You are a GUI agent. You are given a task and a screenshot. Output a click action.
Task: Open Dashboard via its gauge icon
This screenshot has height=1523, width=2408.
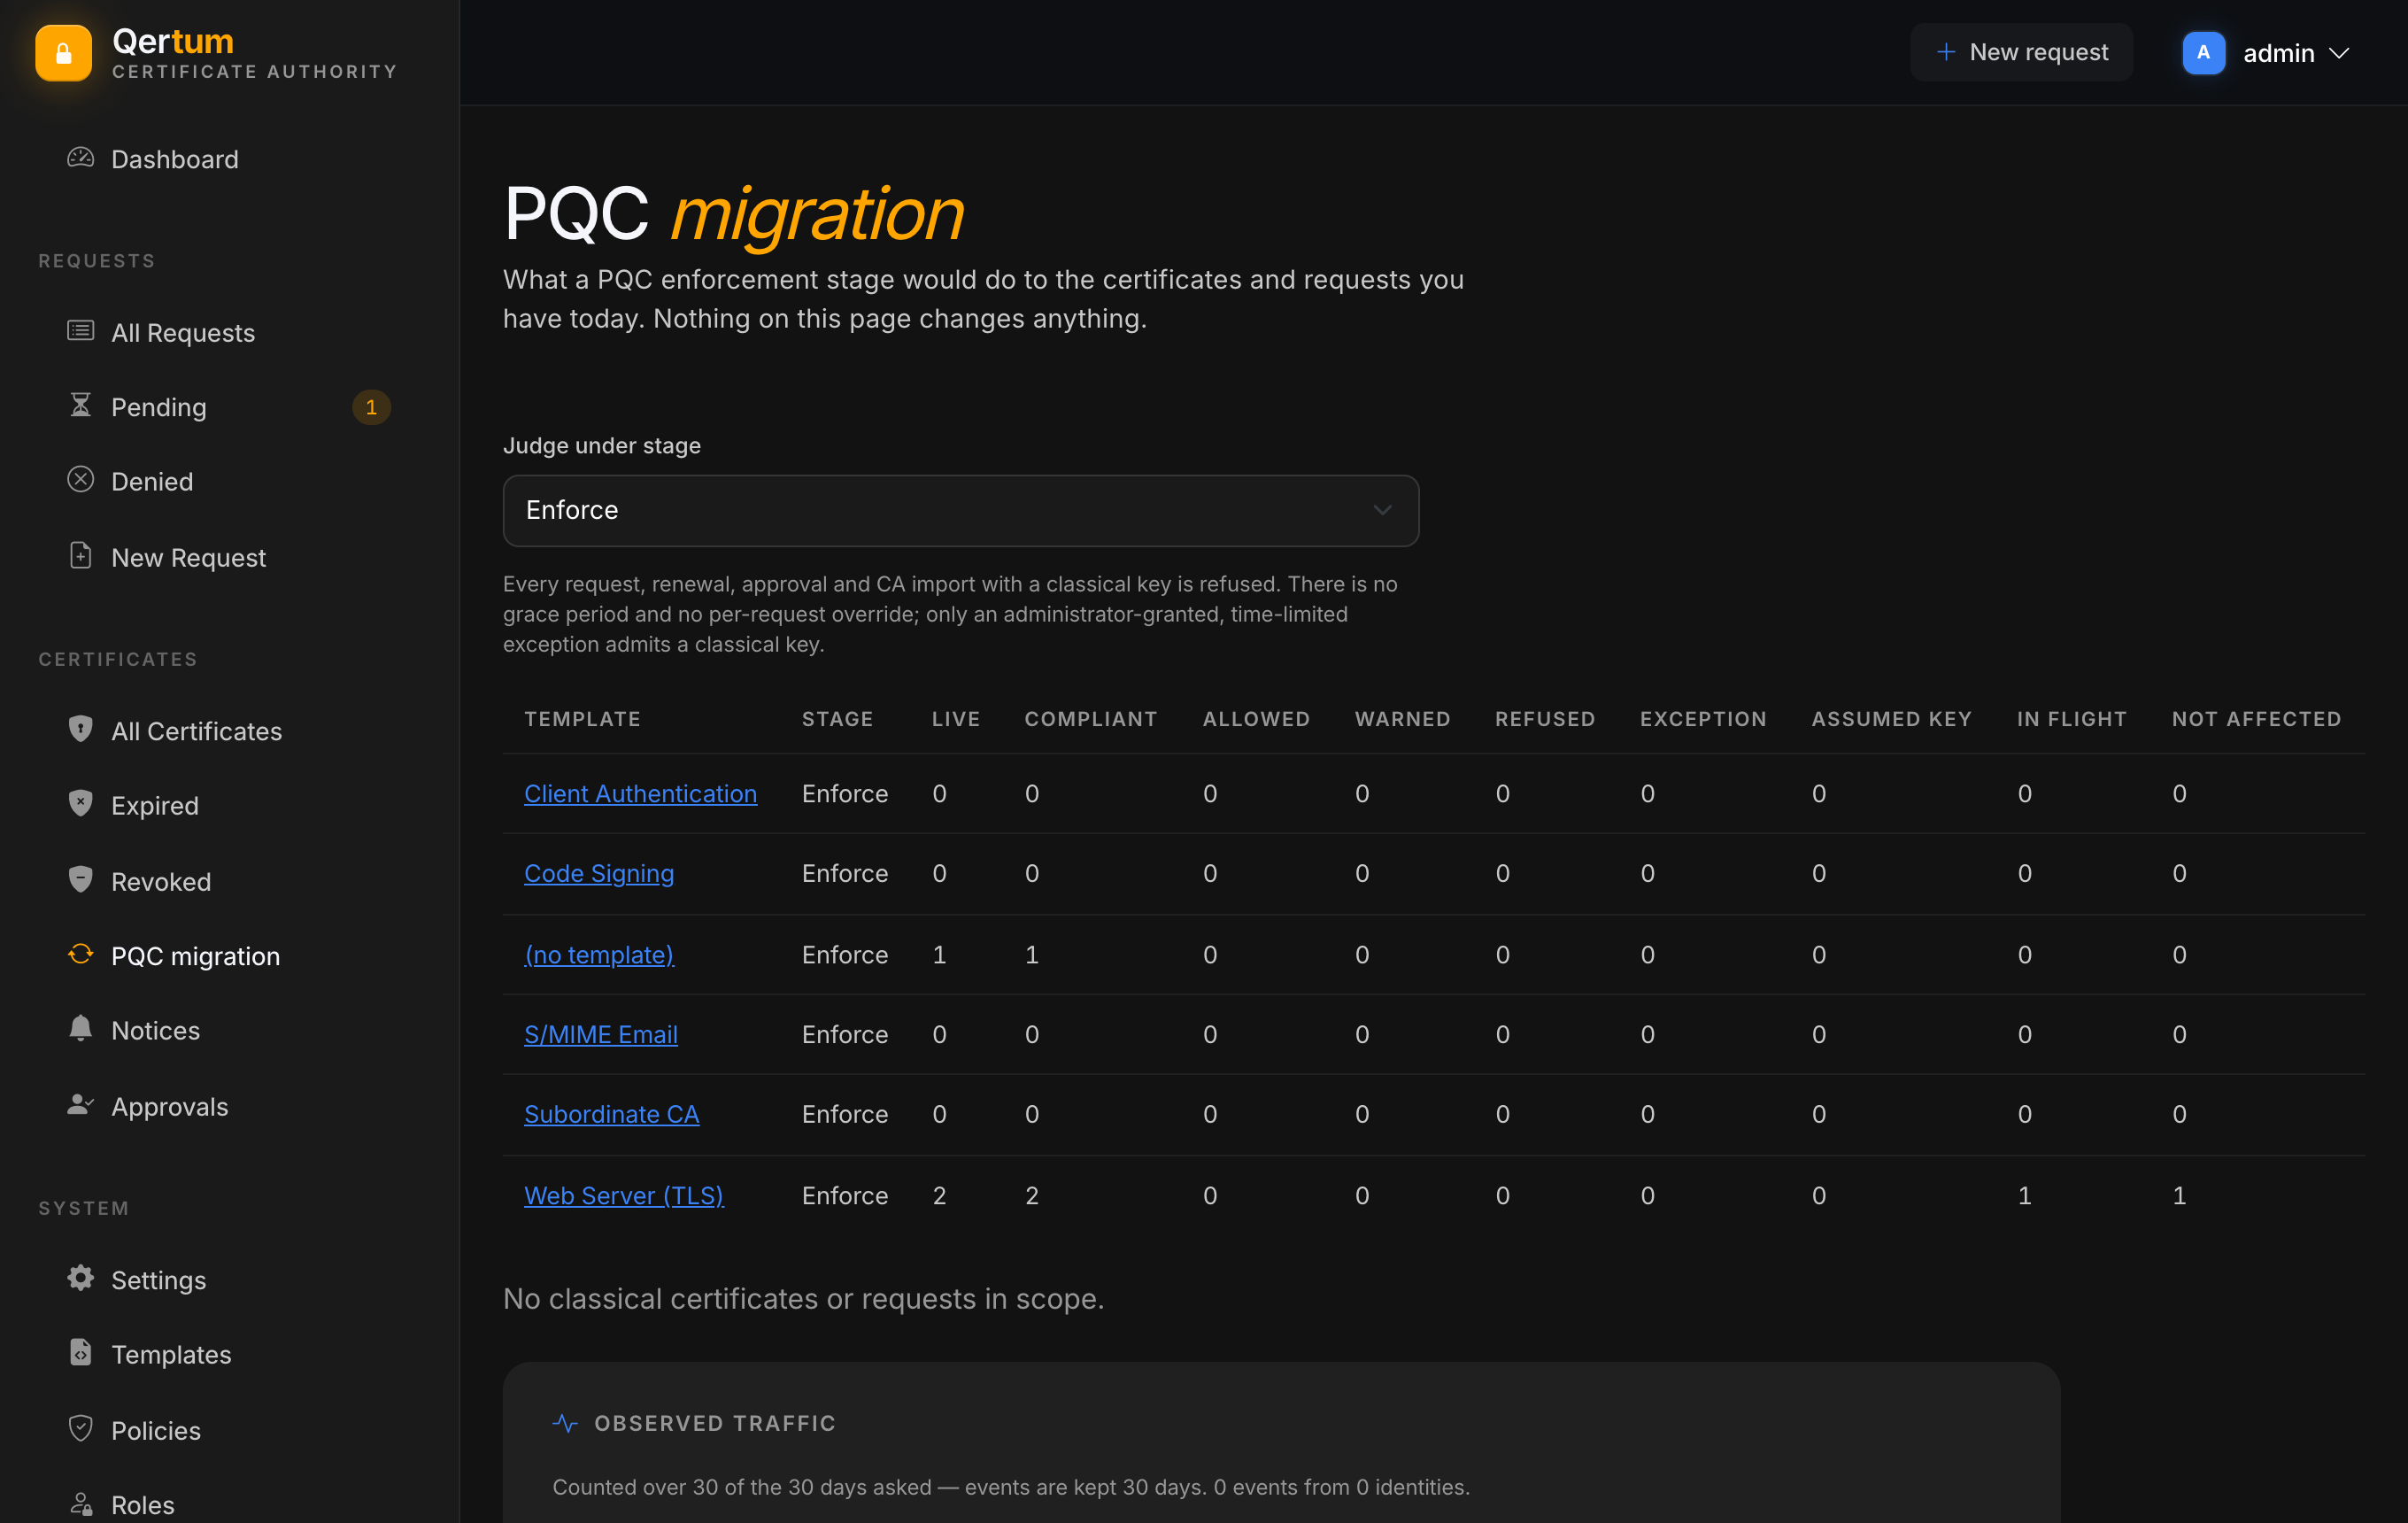[80, 158]
